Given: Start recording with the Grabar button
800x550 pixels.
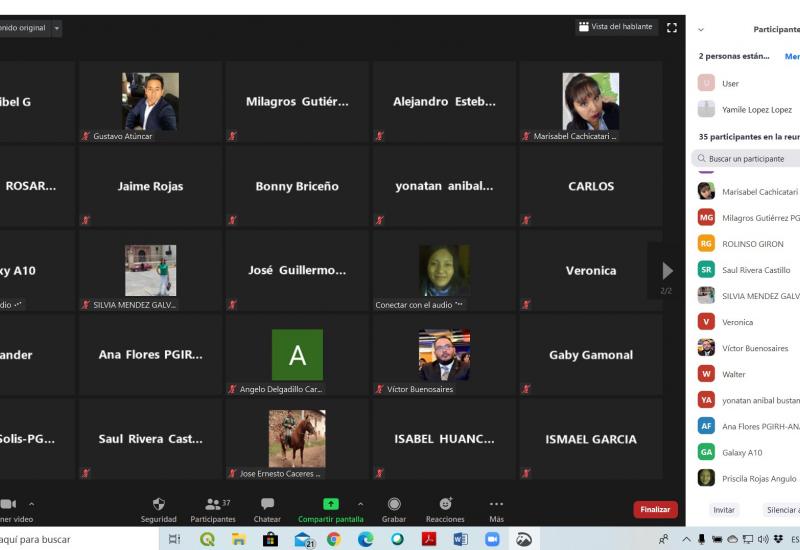Looking at the screenshot, I should click(x=394, y=509).
